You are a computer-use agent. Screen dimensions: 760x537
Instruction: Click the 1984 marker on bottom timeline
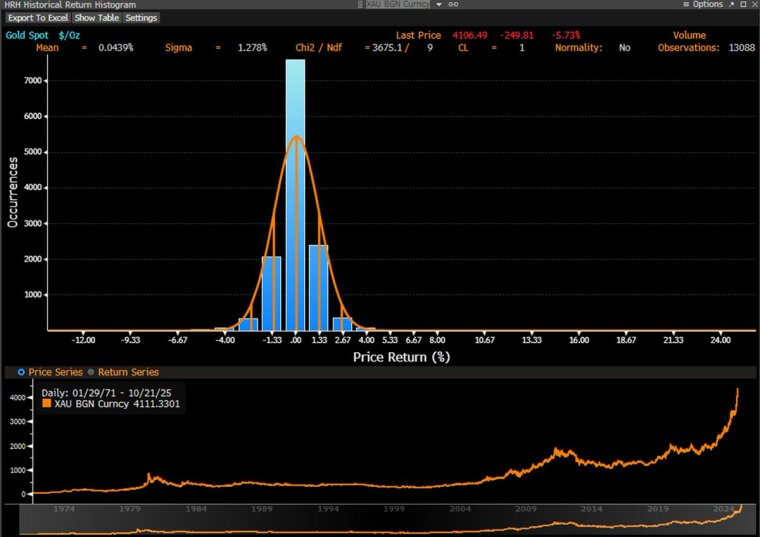196,508
